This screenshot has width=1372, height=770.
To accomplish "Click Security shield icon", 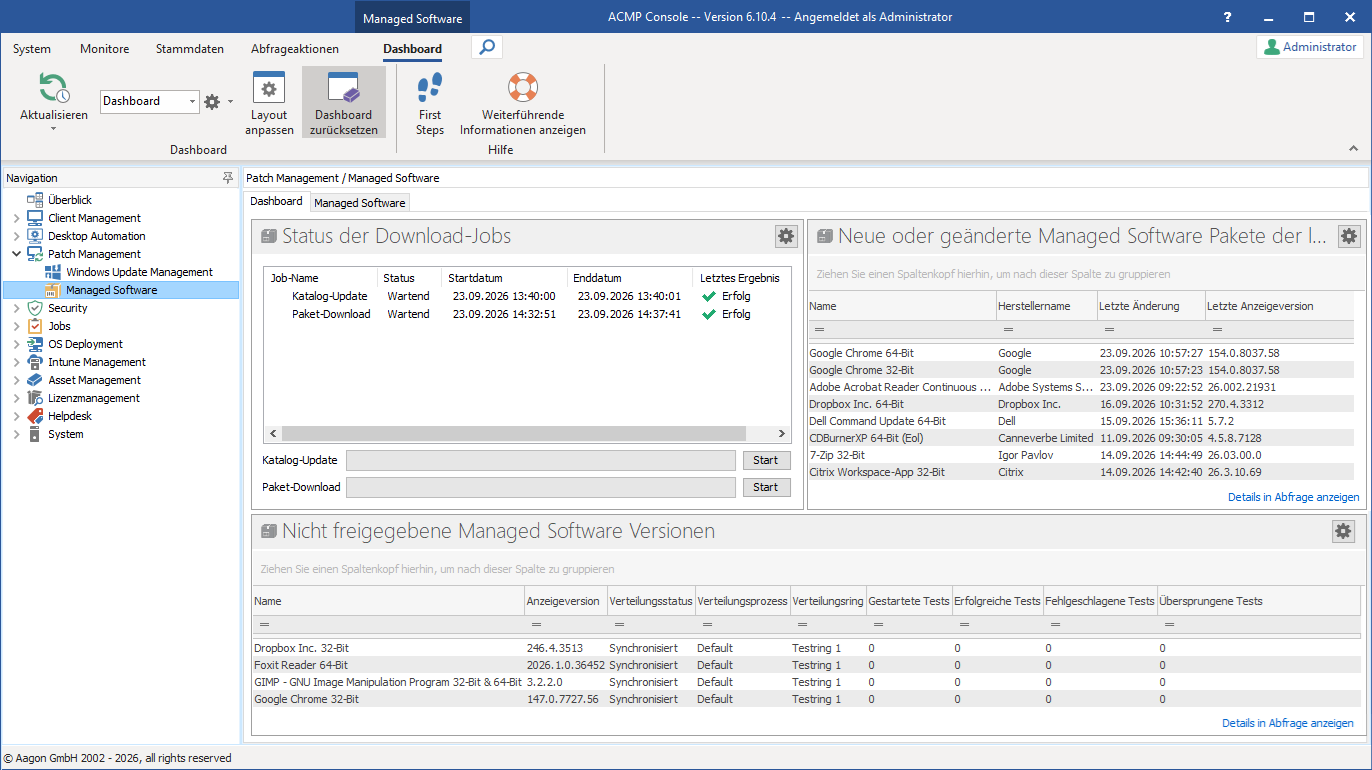I will point(35,308).
